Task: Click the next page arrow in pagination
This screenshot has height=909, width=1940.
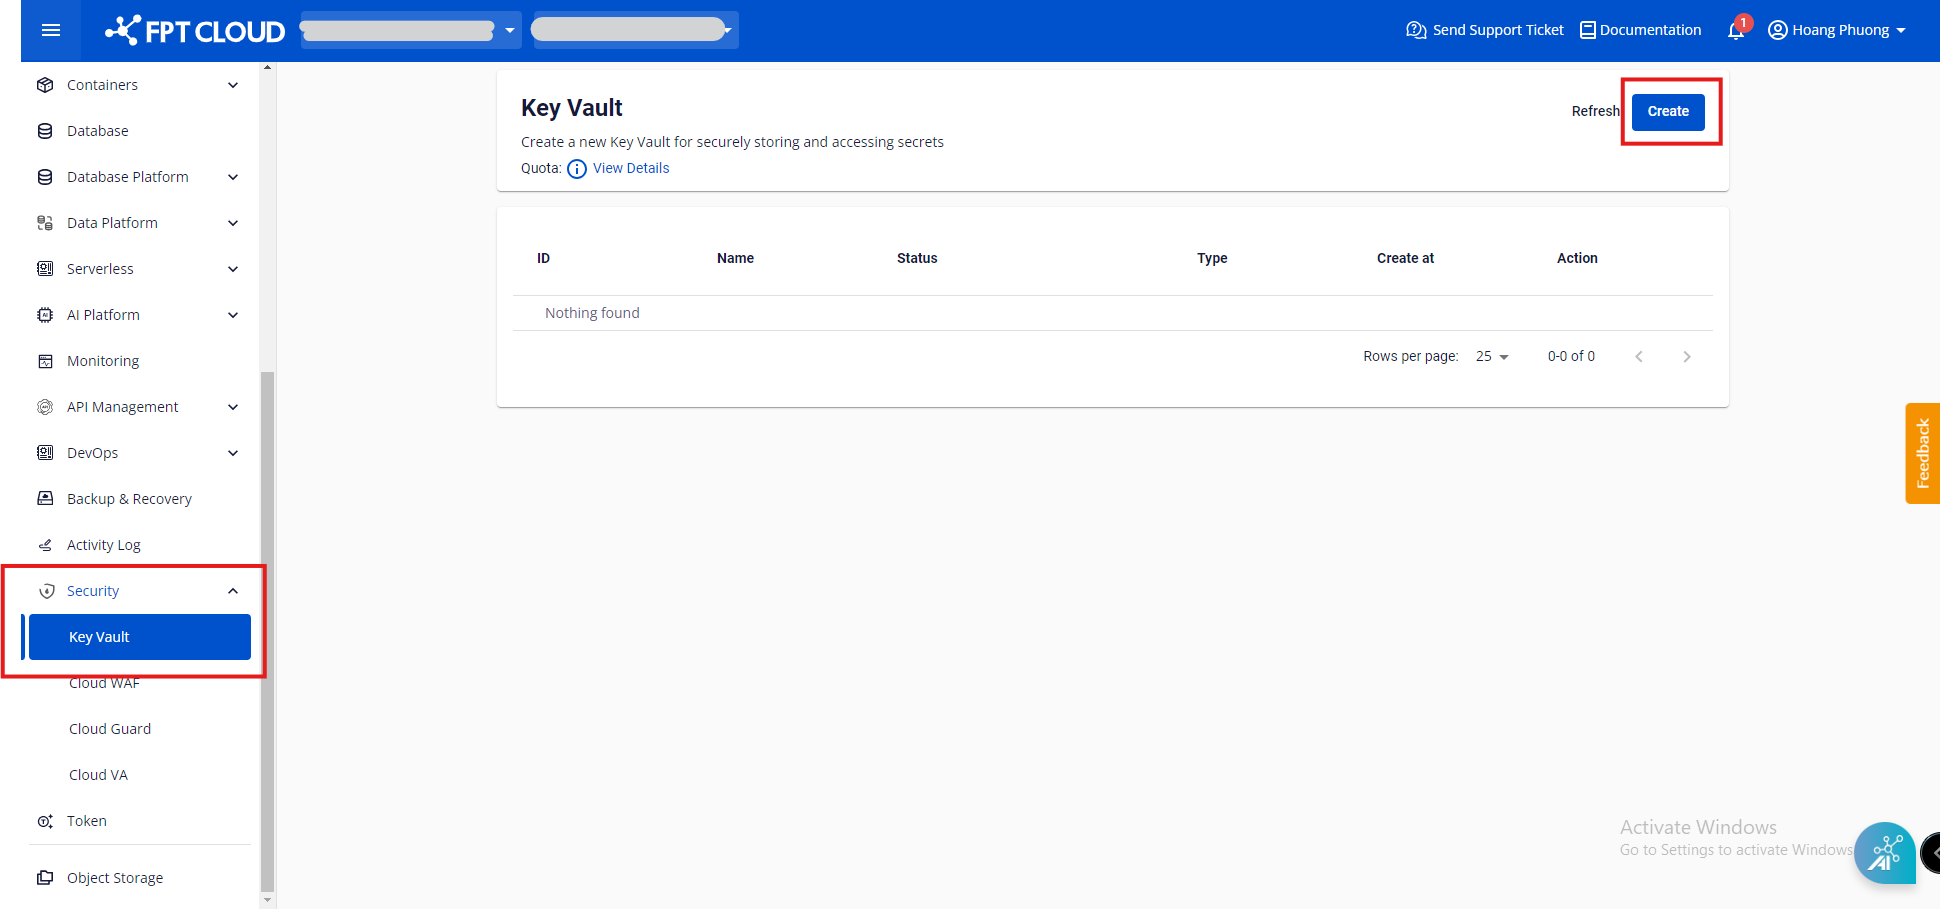Action: click(1687, 356)
